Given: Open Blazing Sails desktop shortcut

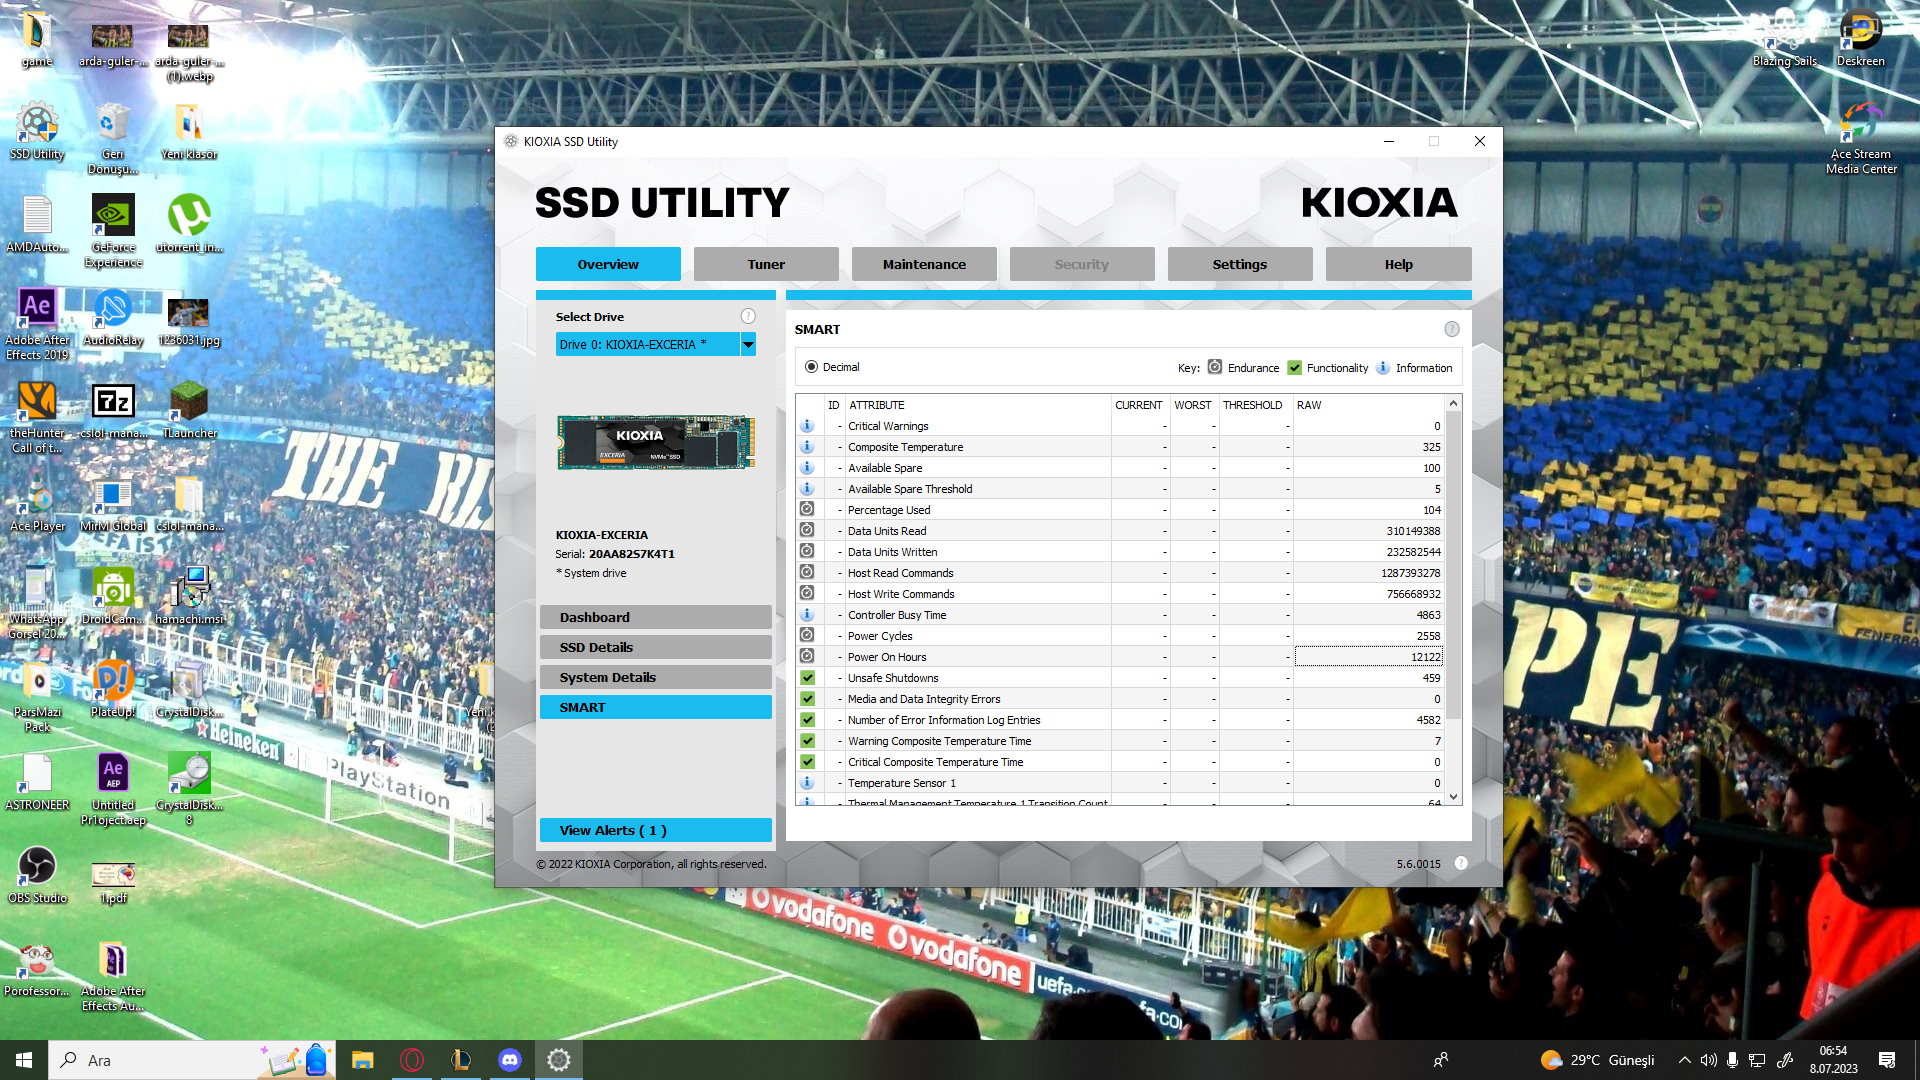Looking at the screenshot, I should point(1785,38).
